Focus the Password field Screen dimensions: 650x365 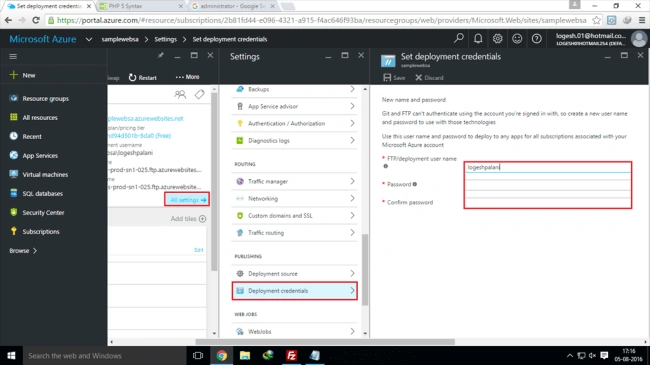[547, 185]
